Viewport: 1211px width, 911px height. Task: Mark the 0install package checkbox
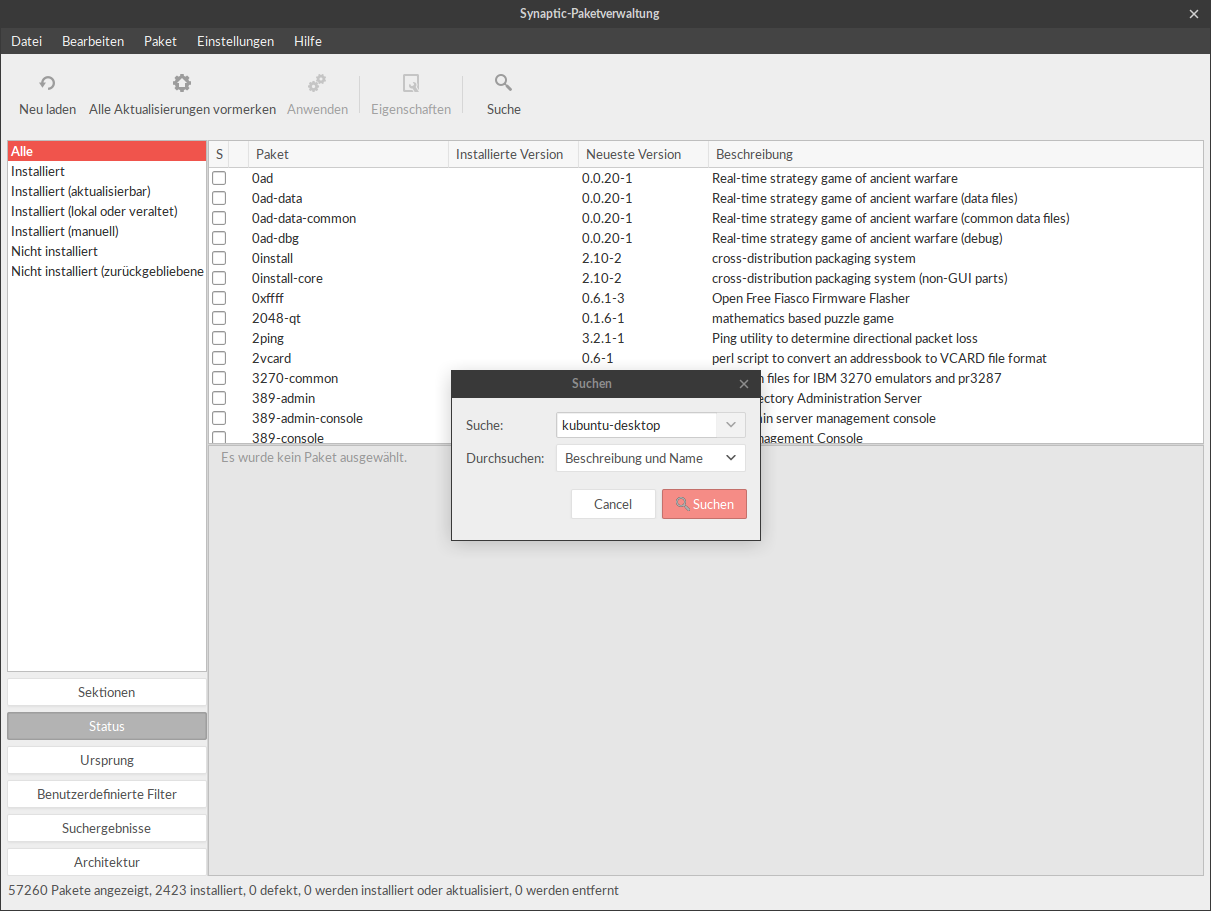tap(219, 258)
